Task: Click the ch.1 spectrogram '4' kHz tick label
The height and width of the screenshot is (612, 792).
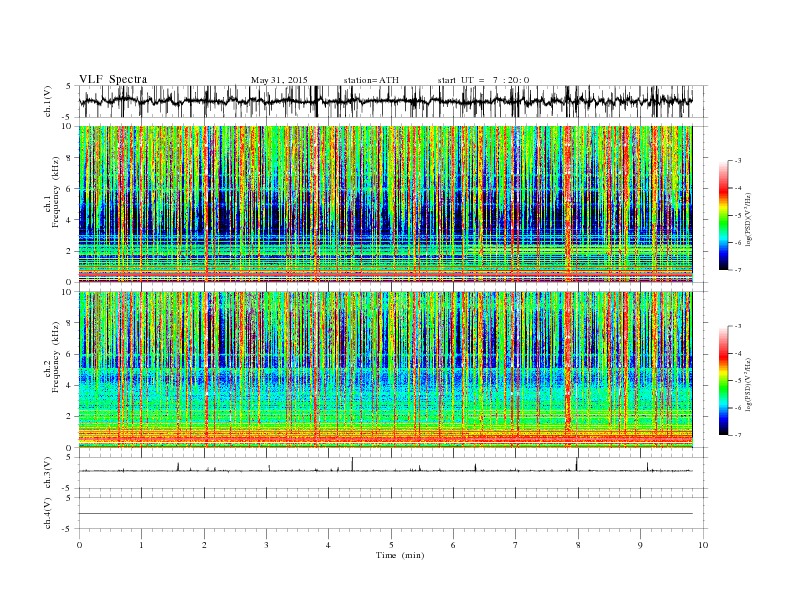Action: tap(69, 220)
